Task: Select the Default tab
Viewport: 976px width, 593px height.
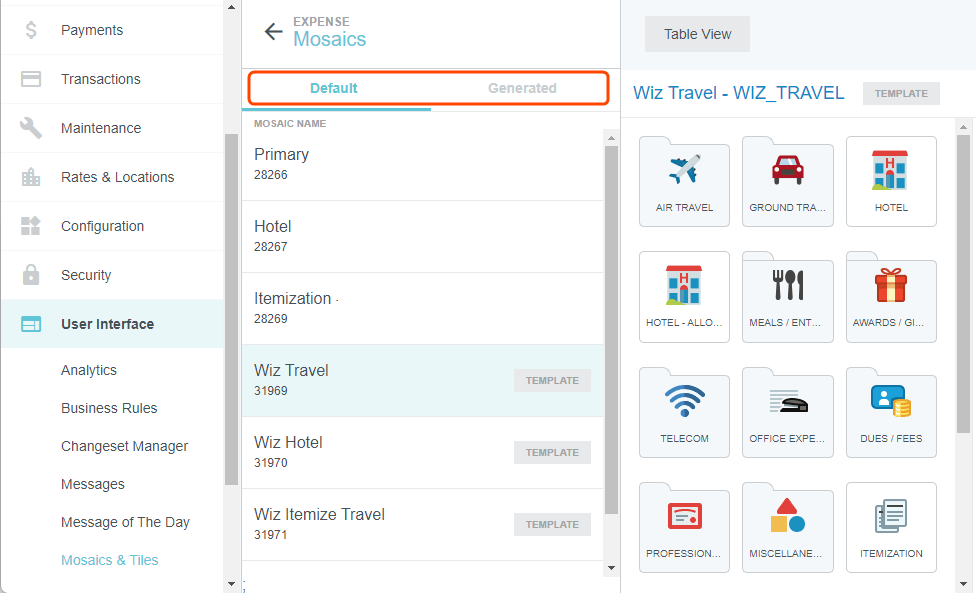Action: click(x=334, y=88)
